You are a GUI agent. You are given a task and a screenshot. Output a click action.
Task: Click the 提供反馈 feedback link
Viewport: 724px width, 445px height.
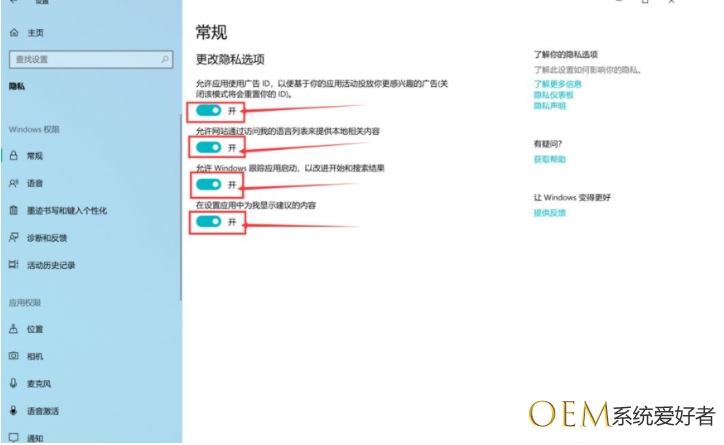(x=549, y=213)
